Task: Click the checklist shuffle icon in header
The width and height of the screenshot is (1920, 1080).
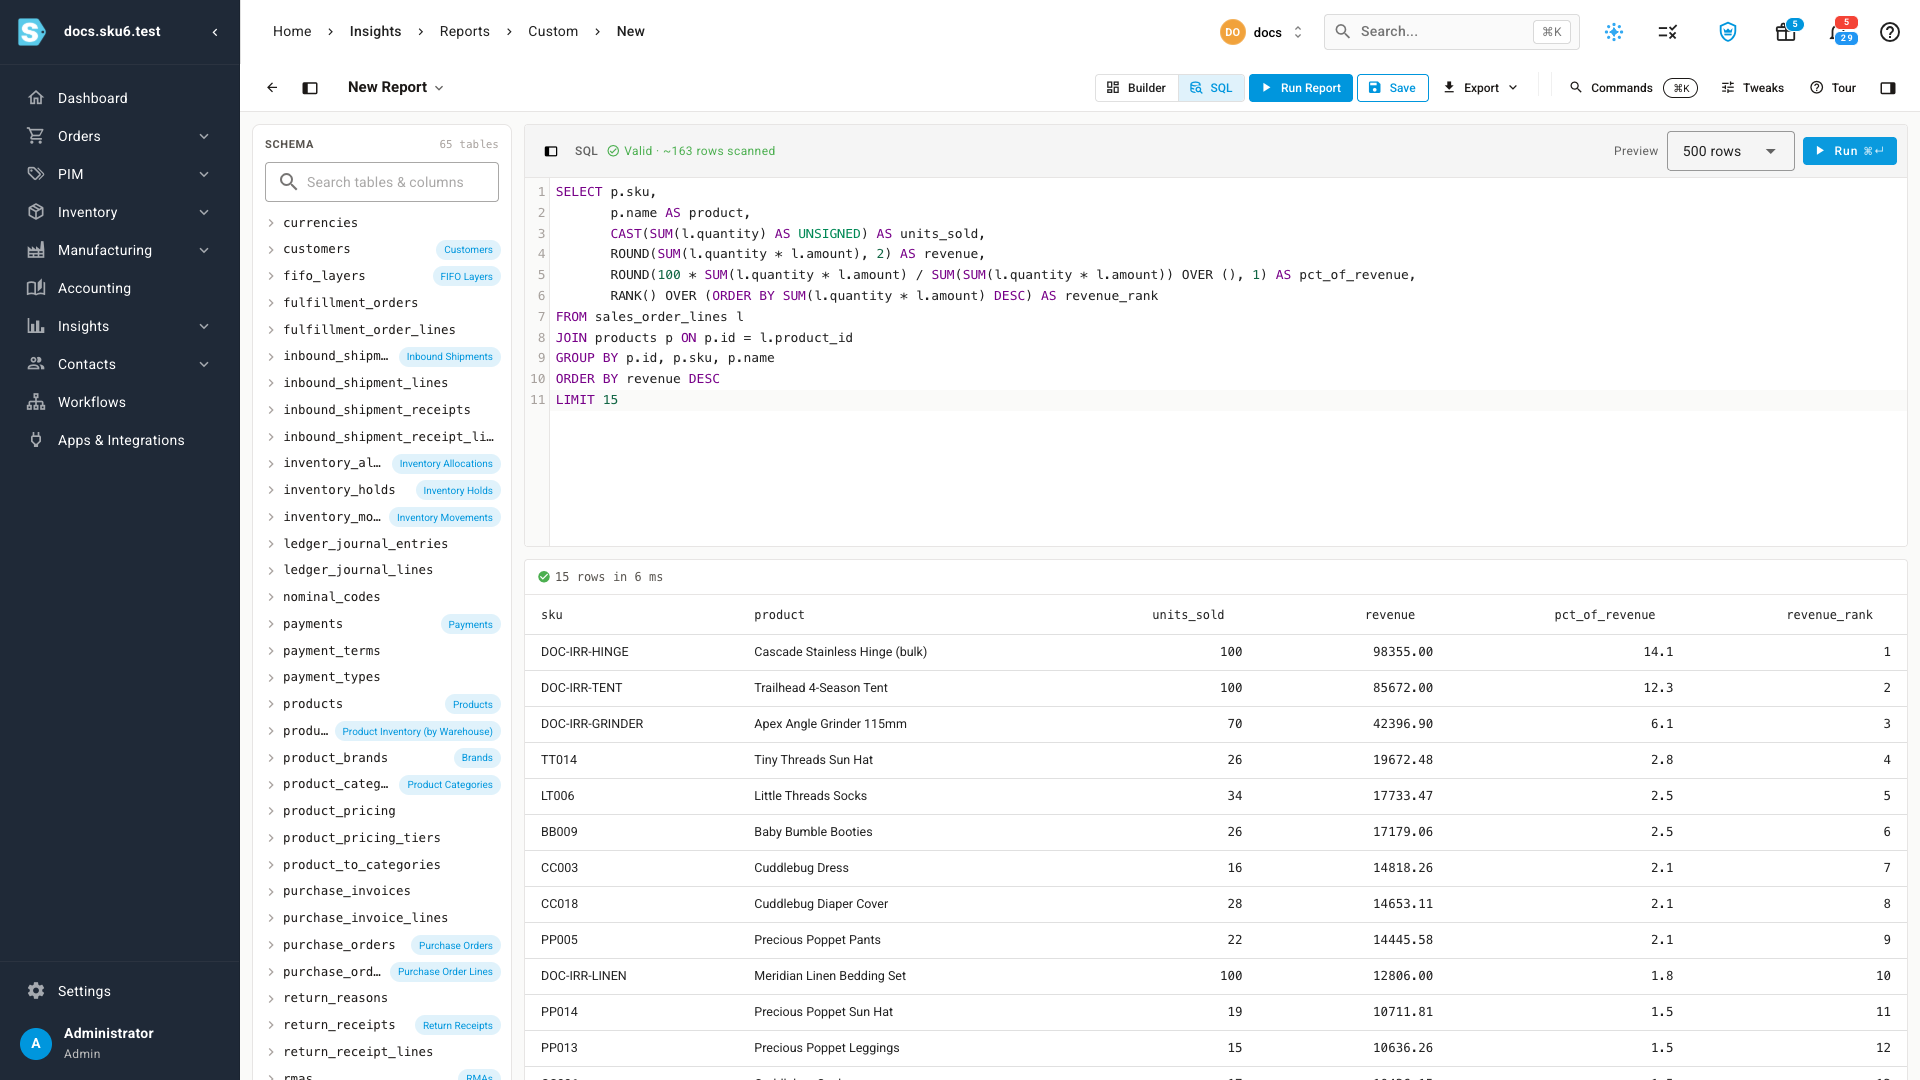Action: click(1668, 32)
